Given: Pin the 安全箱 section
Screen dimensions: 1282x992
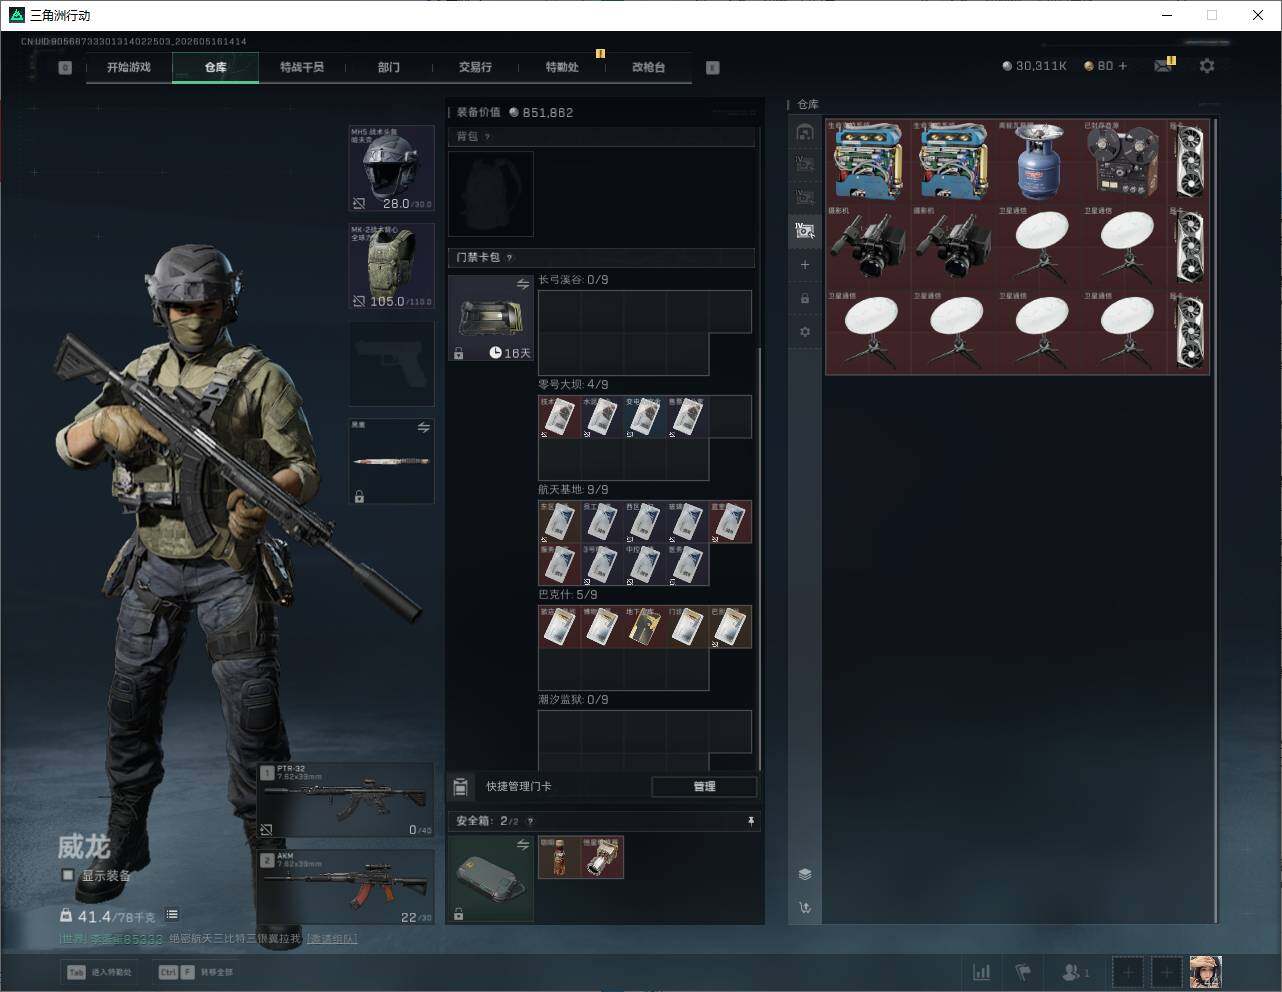Looking at the screenshot, I should click(x=751, y=821).
